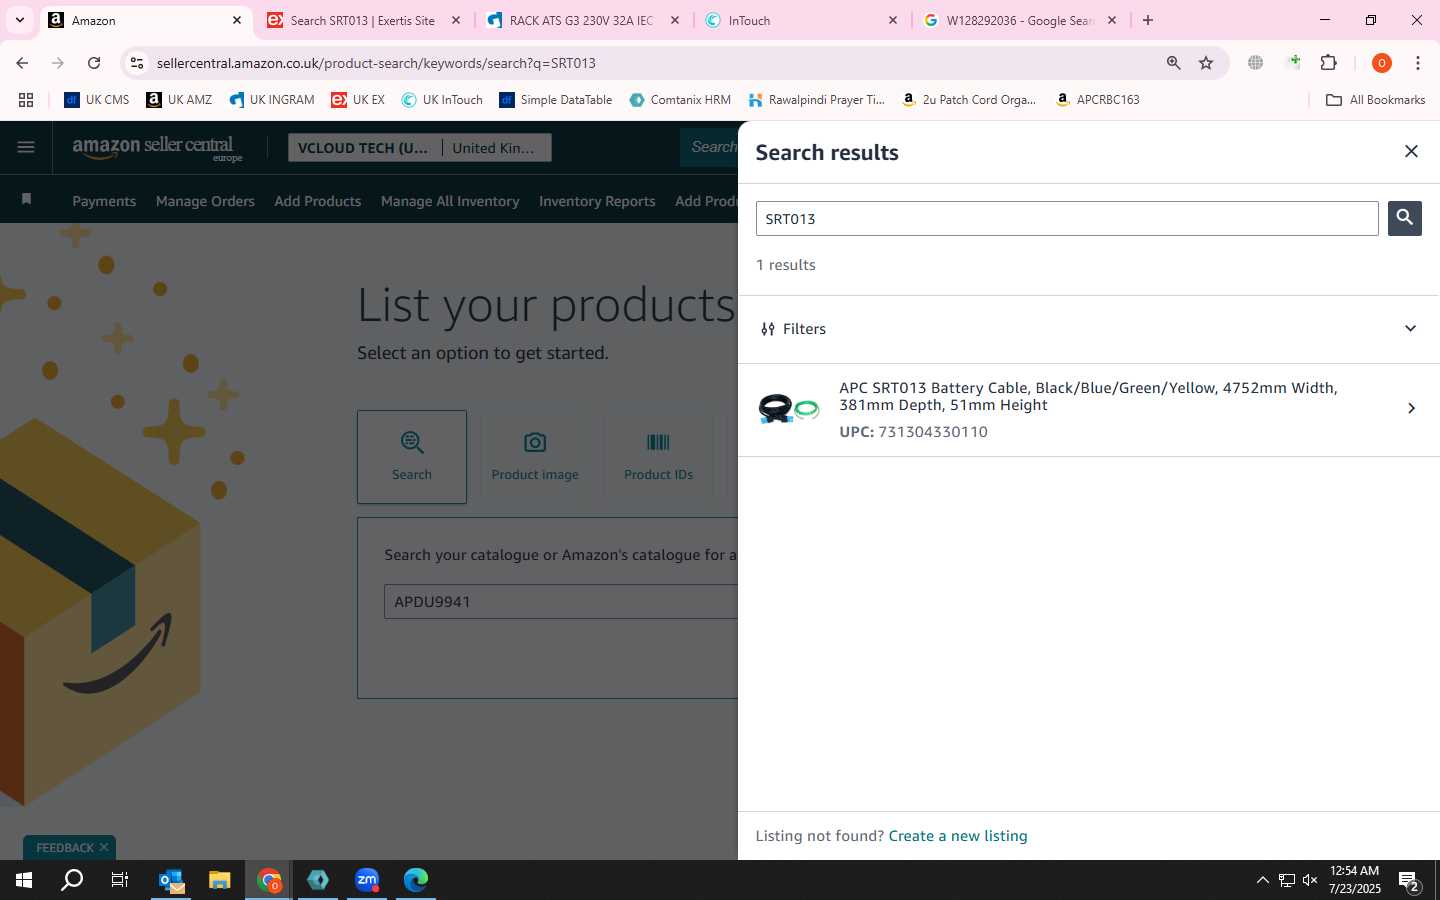Screen dimensions: 1440x900
Task: Open the United Kingdom marketplace selector
Action: pos(495,148)
